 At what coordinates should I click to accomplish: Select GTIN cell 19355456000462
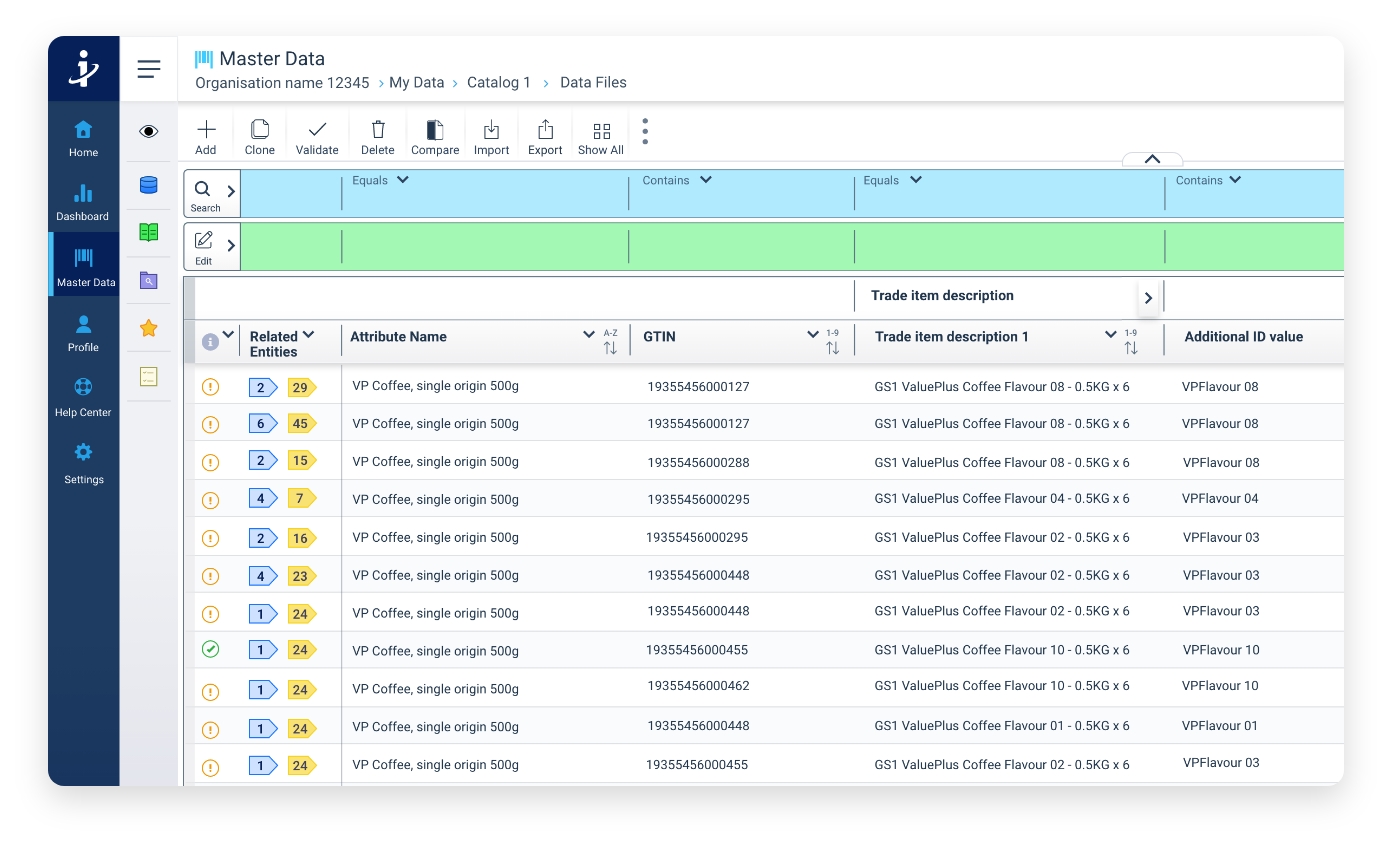pos(698,686)
